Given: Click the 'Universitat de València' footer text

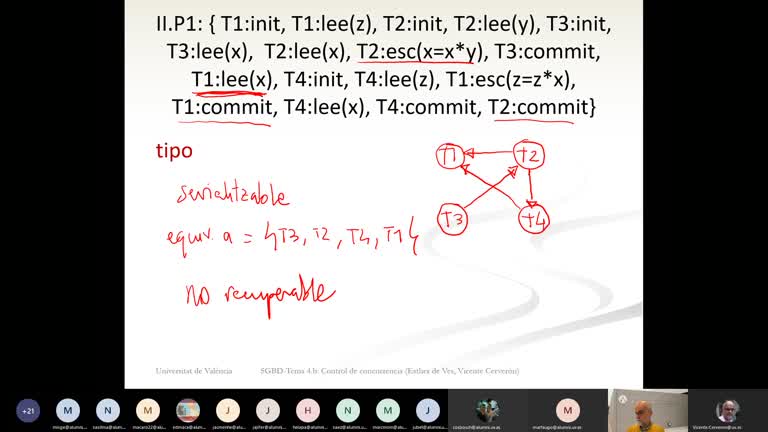Looking at the screenshot, I should pos(194,371).
